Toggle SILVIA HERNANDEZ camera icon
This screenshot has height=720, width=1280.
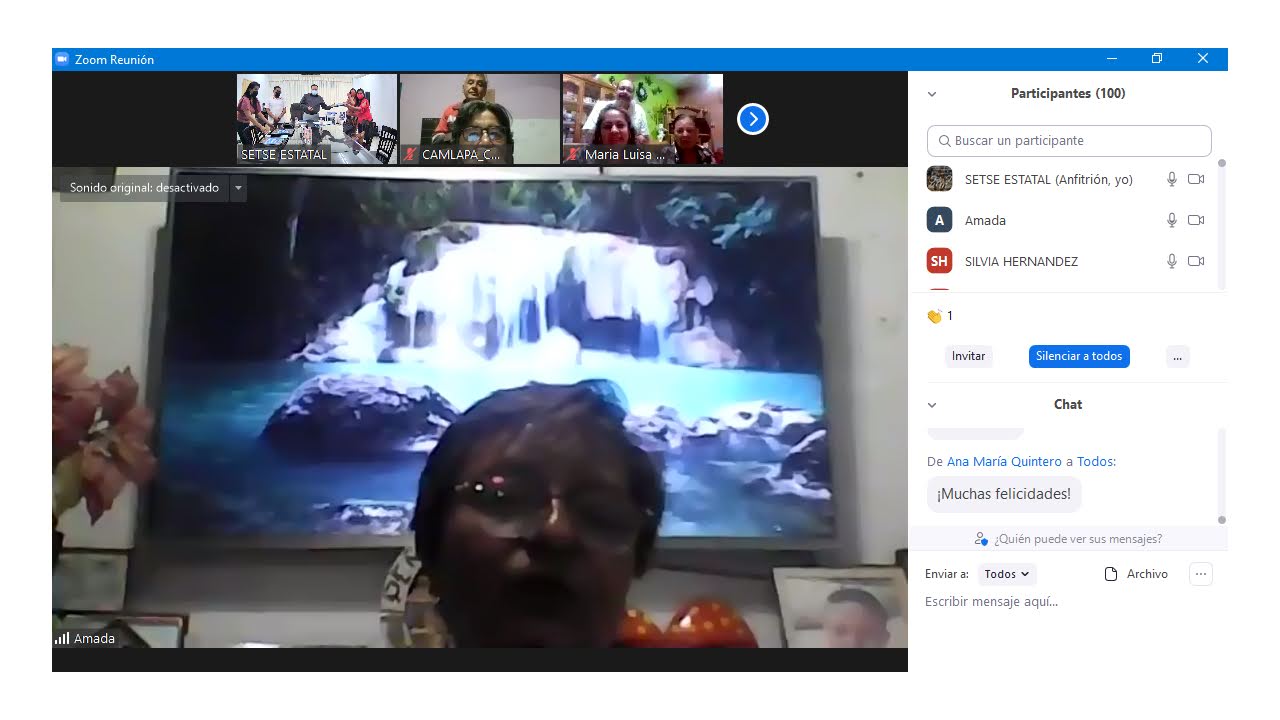pos(1196,261)
